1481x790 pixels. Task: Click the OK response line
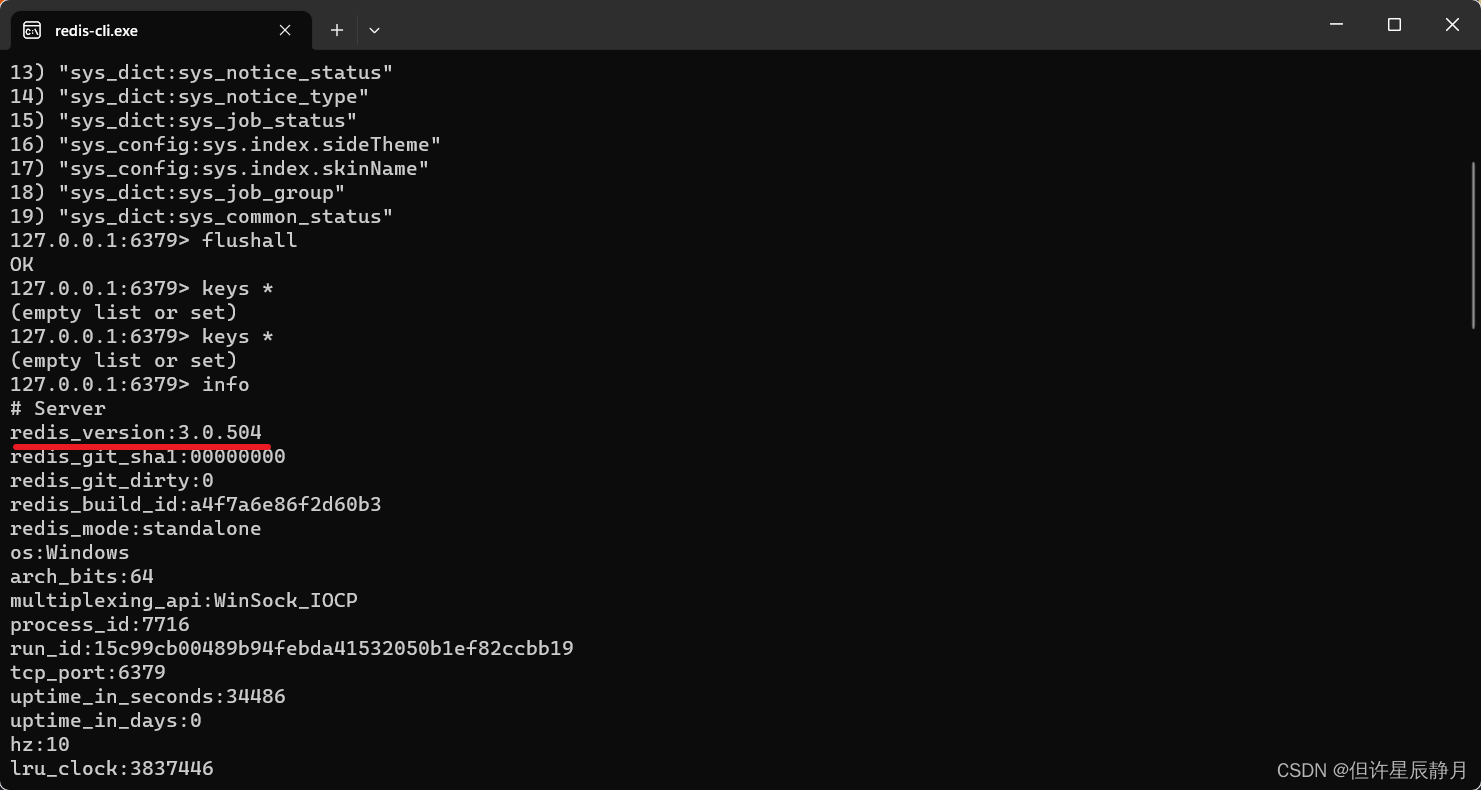pyautogui.click(x=20, y=264)
